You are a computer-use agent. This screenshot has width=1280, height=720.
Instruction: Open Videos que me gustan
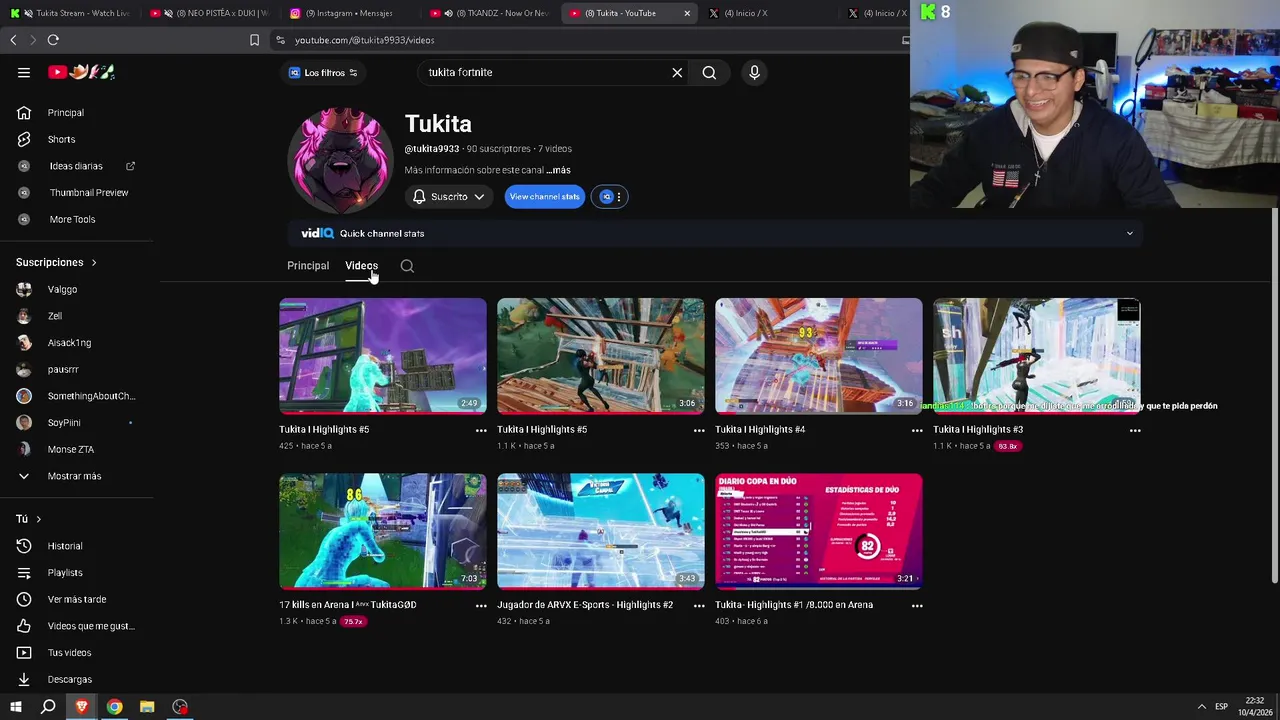click(x=91, y=626)
